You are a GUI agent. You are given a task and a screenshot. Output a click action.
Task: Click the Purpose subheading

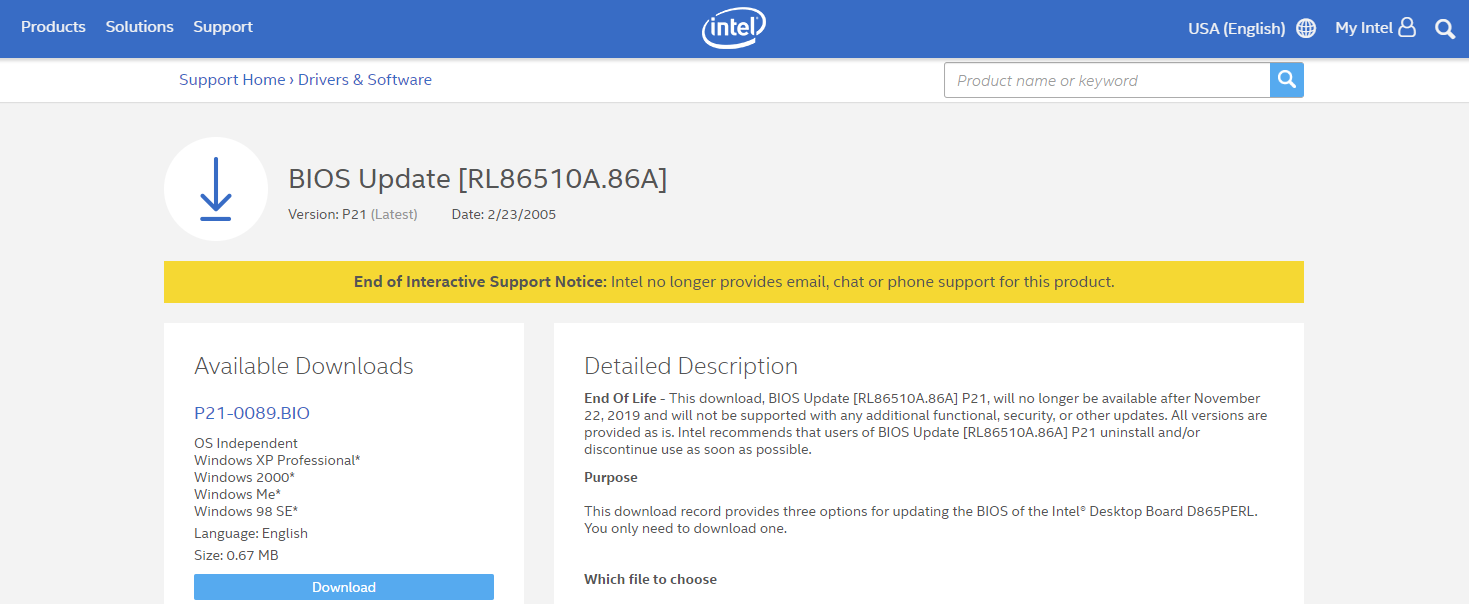pos(611,477)
